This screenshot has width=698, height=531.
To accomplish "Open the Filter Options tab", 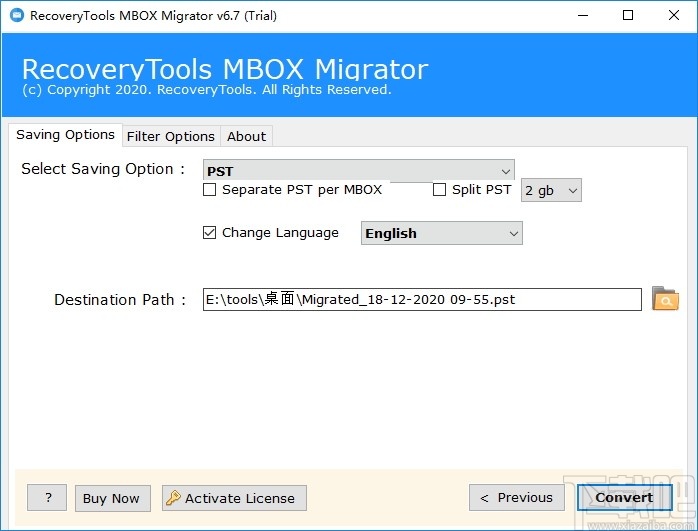I will point(171,136).
